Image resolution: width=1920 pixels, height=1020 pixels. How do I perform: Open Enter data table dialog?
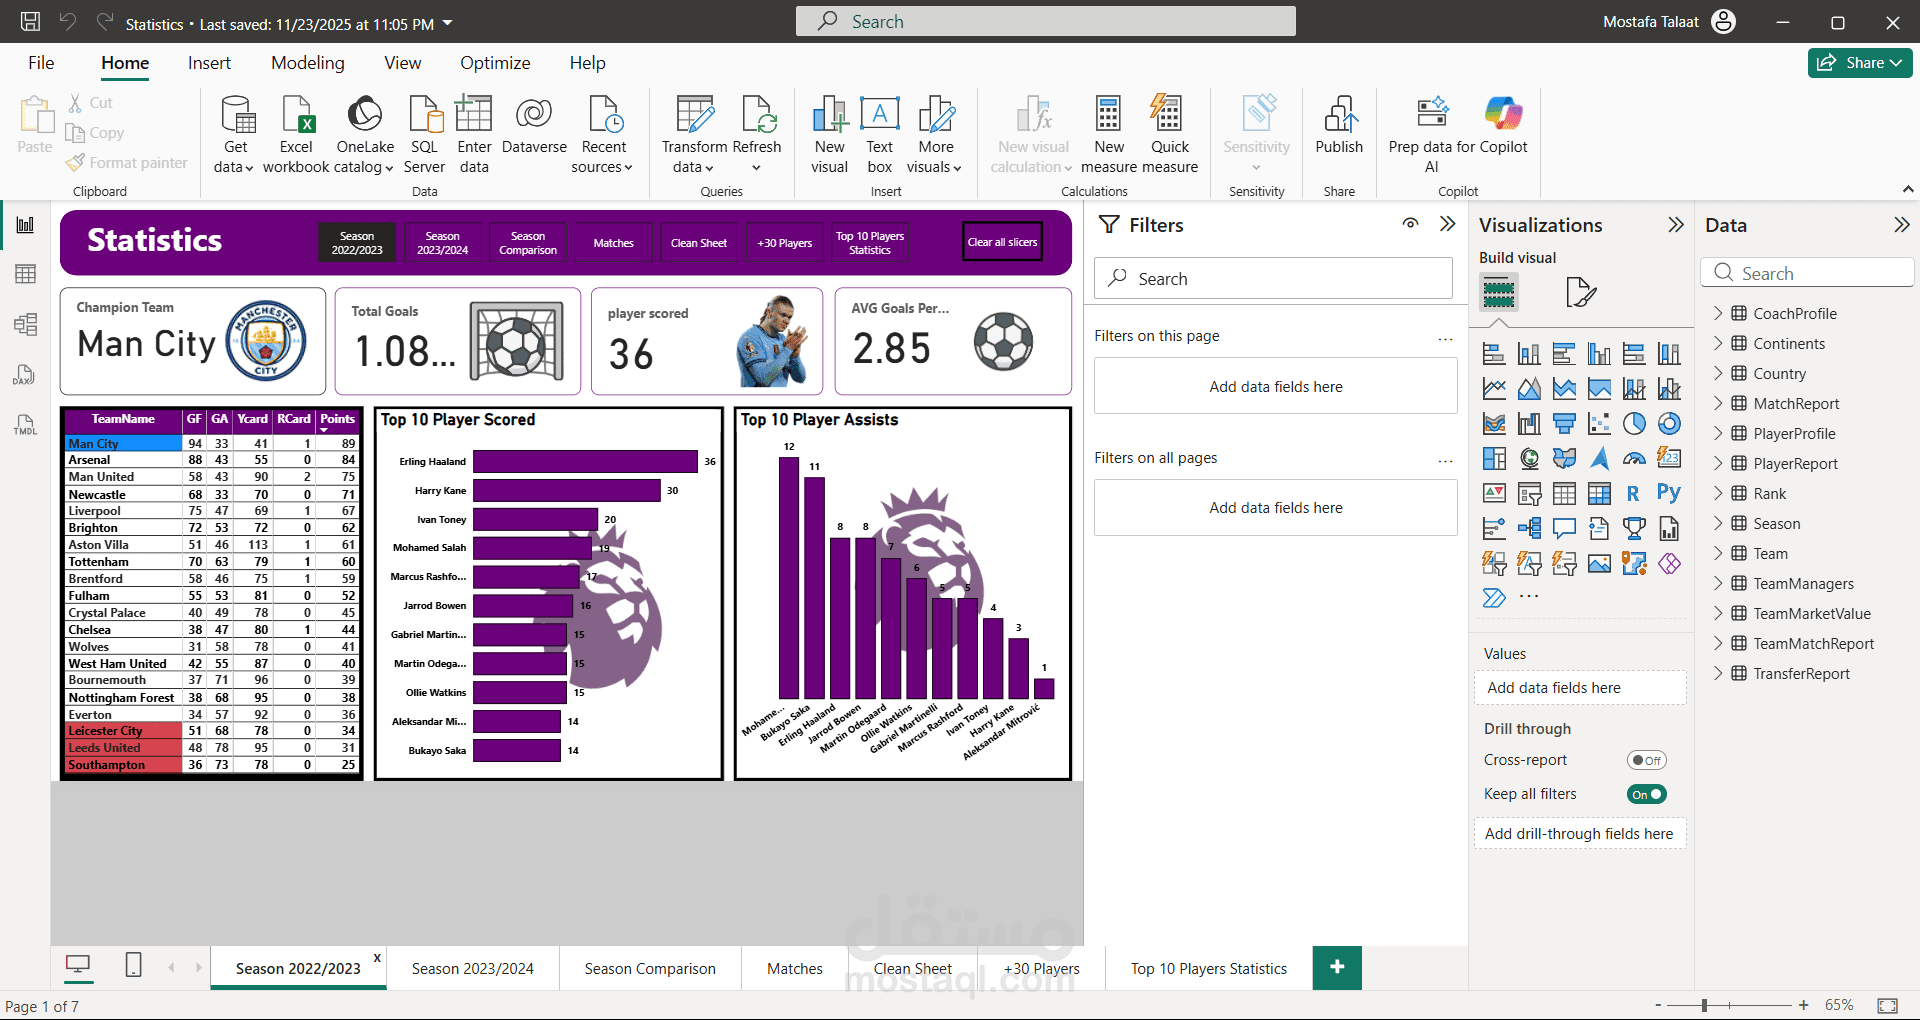click(x=474, y=135)
